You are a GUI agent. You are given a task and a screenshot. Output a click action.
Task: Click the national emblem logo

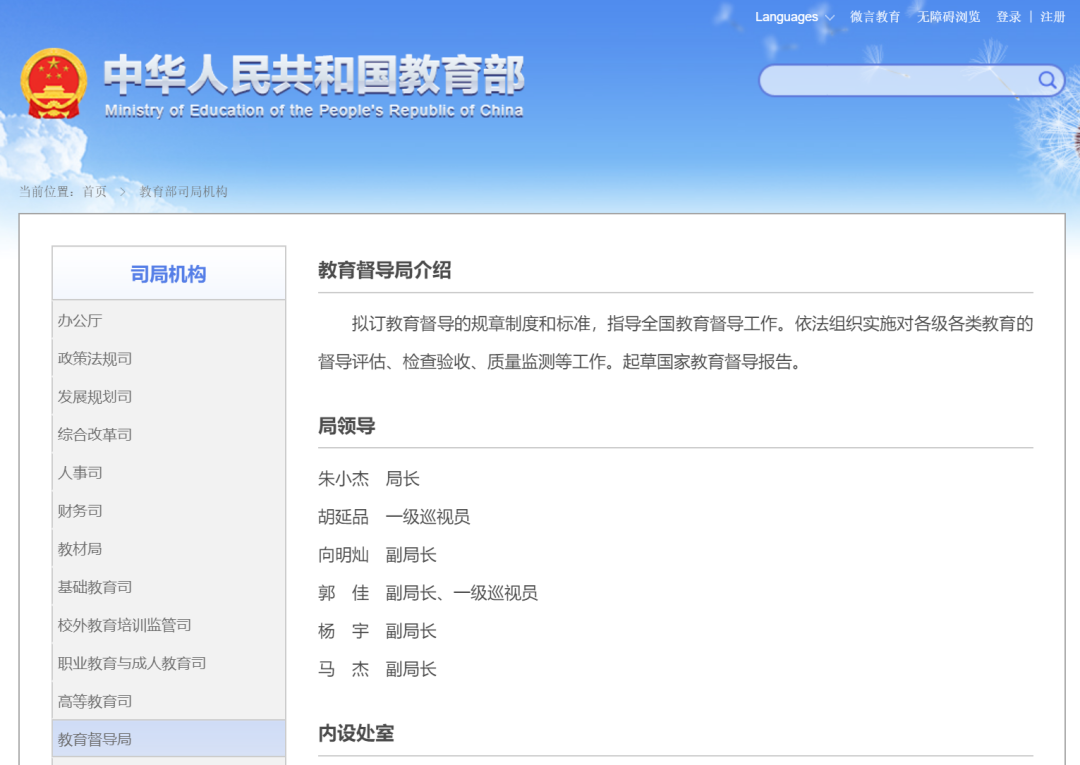point(55,84)
